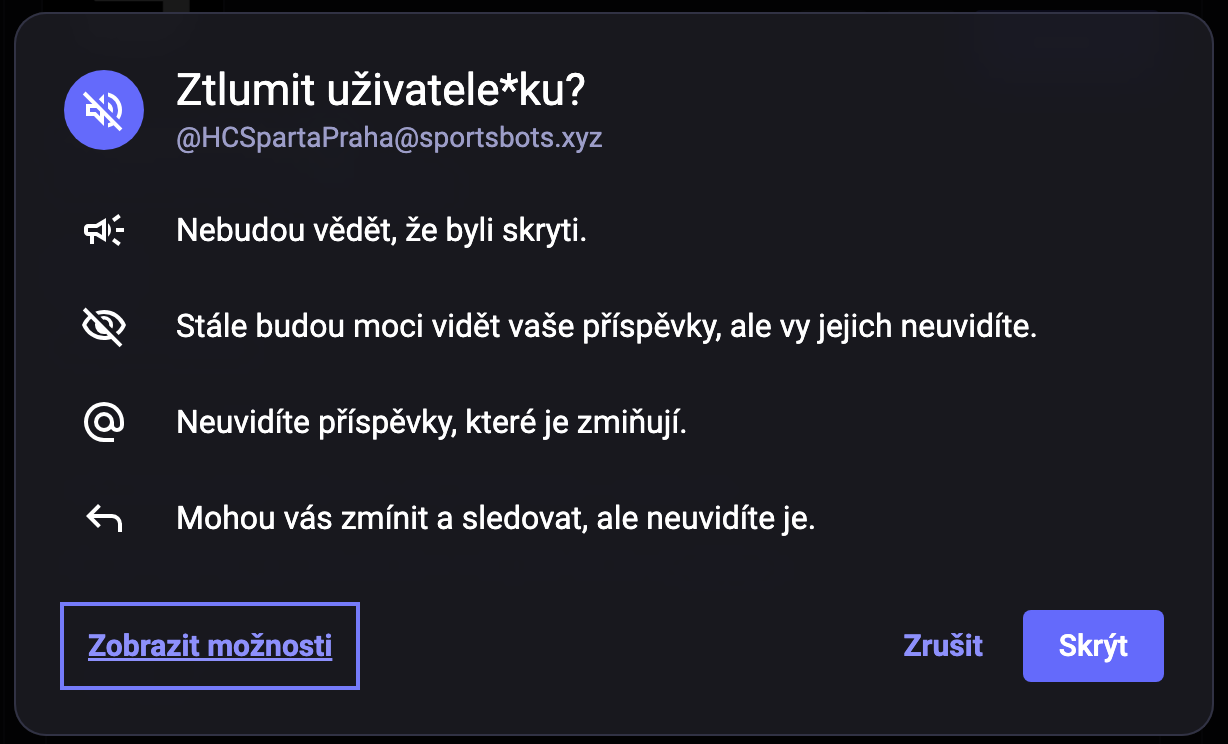1228x744 pixels.
Task: Click the megaphone icon
Action: tap(104, 231)
